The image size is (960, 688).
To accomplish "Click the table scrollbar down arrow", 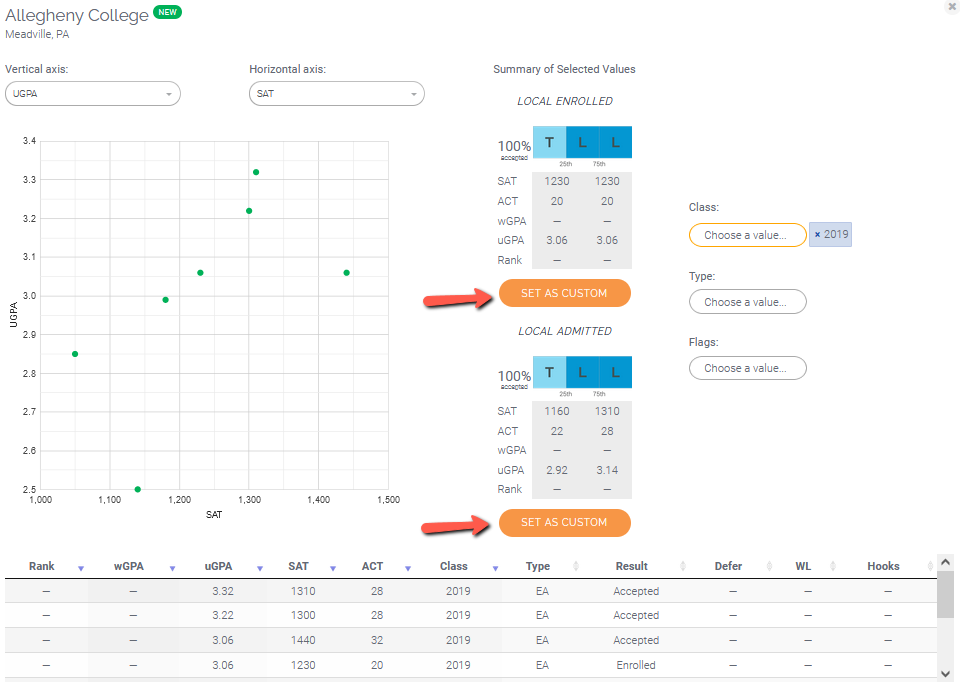I will 945,674.
